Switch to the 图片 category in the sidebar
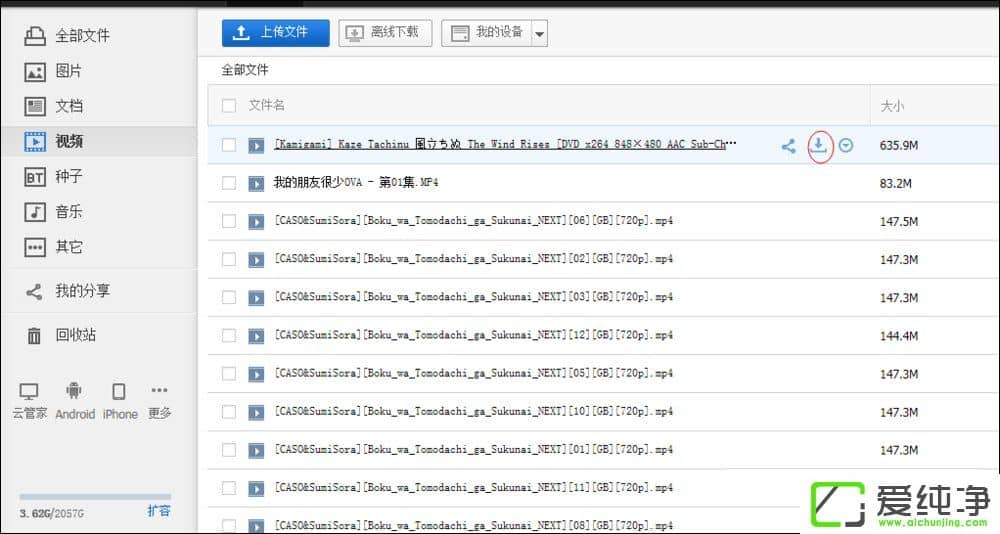1000x534 pixels. pos(68,71)
